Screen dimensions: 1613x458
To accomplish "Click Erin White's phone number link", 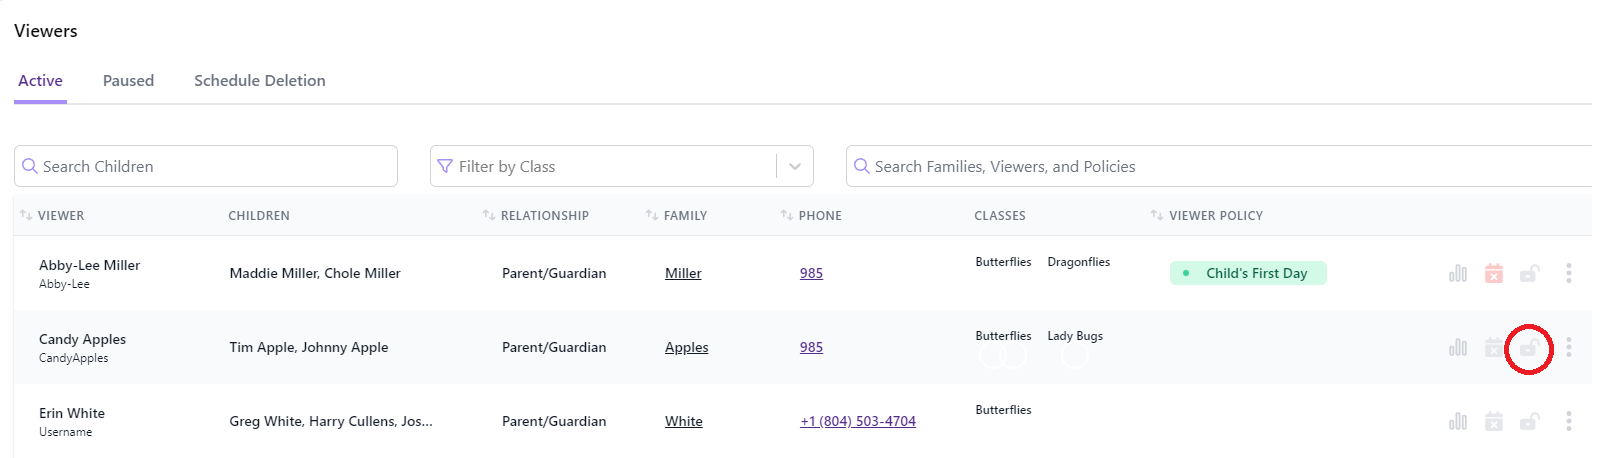I will (858, 421).
